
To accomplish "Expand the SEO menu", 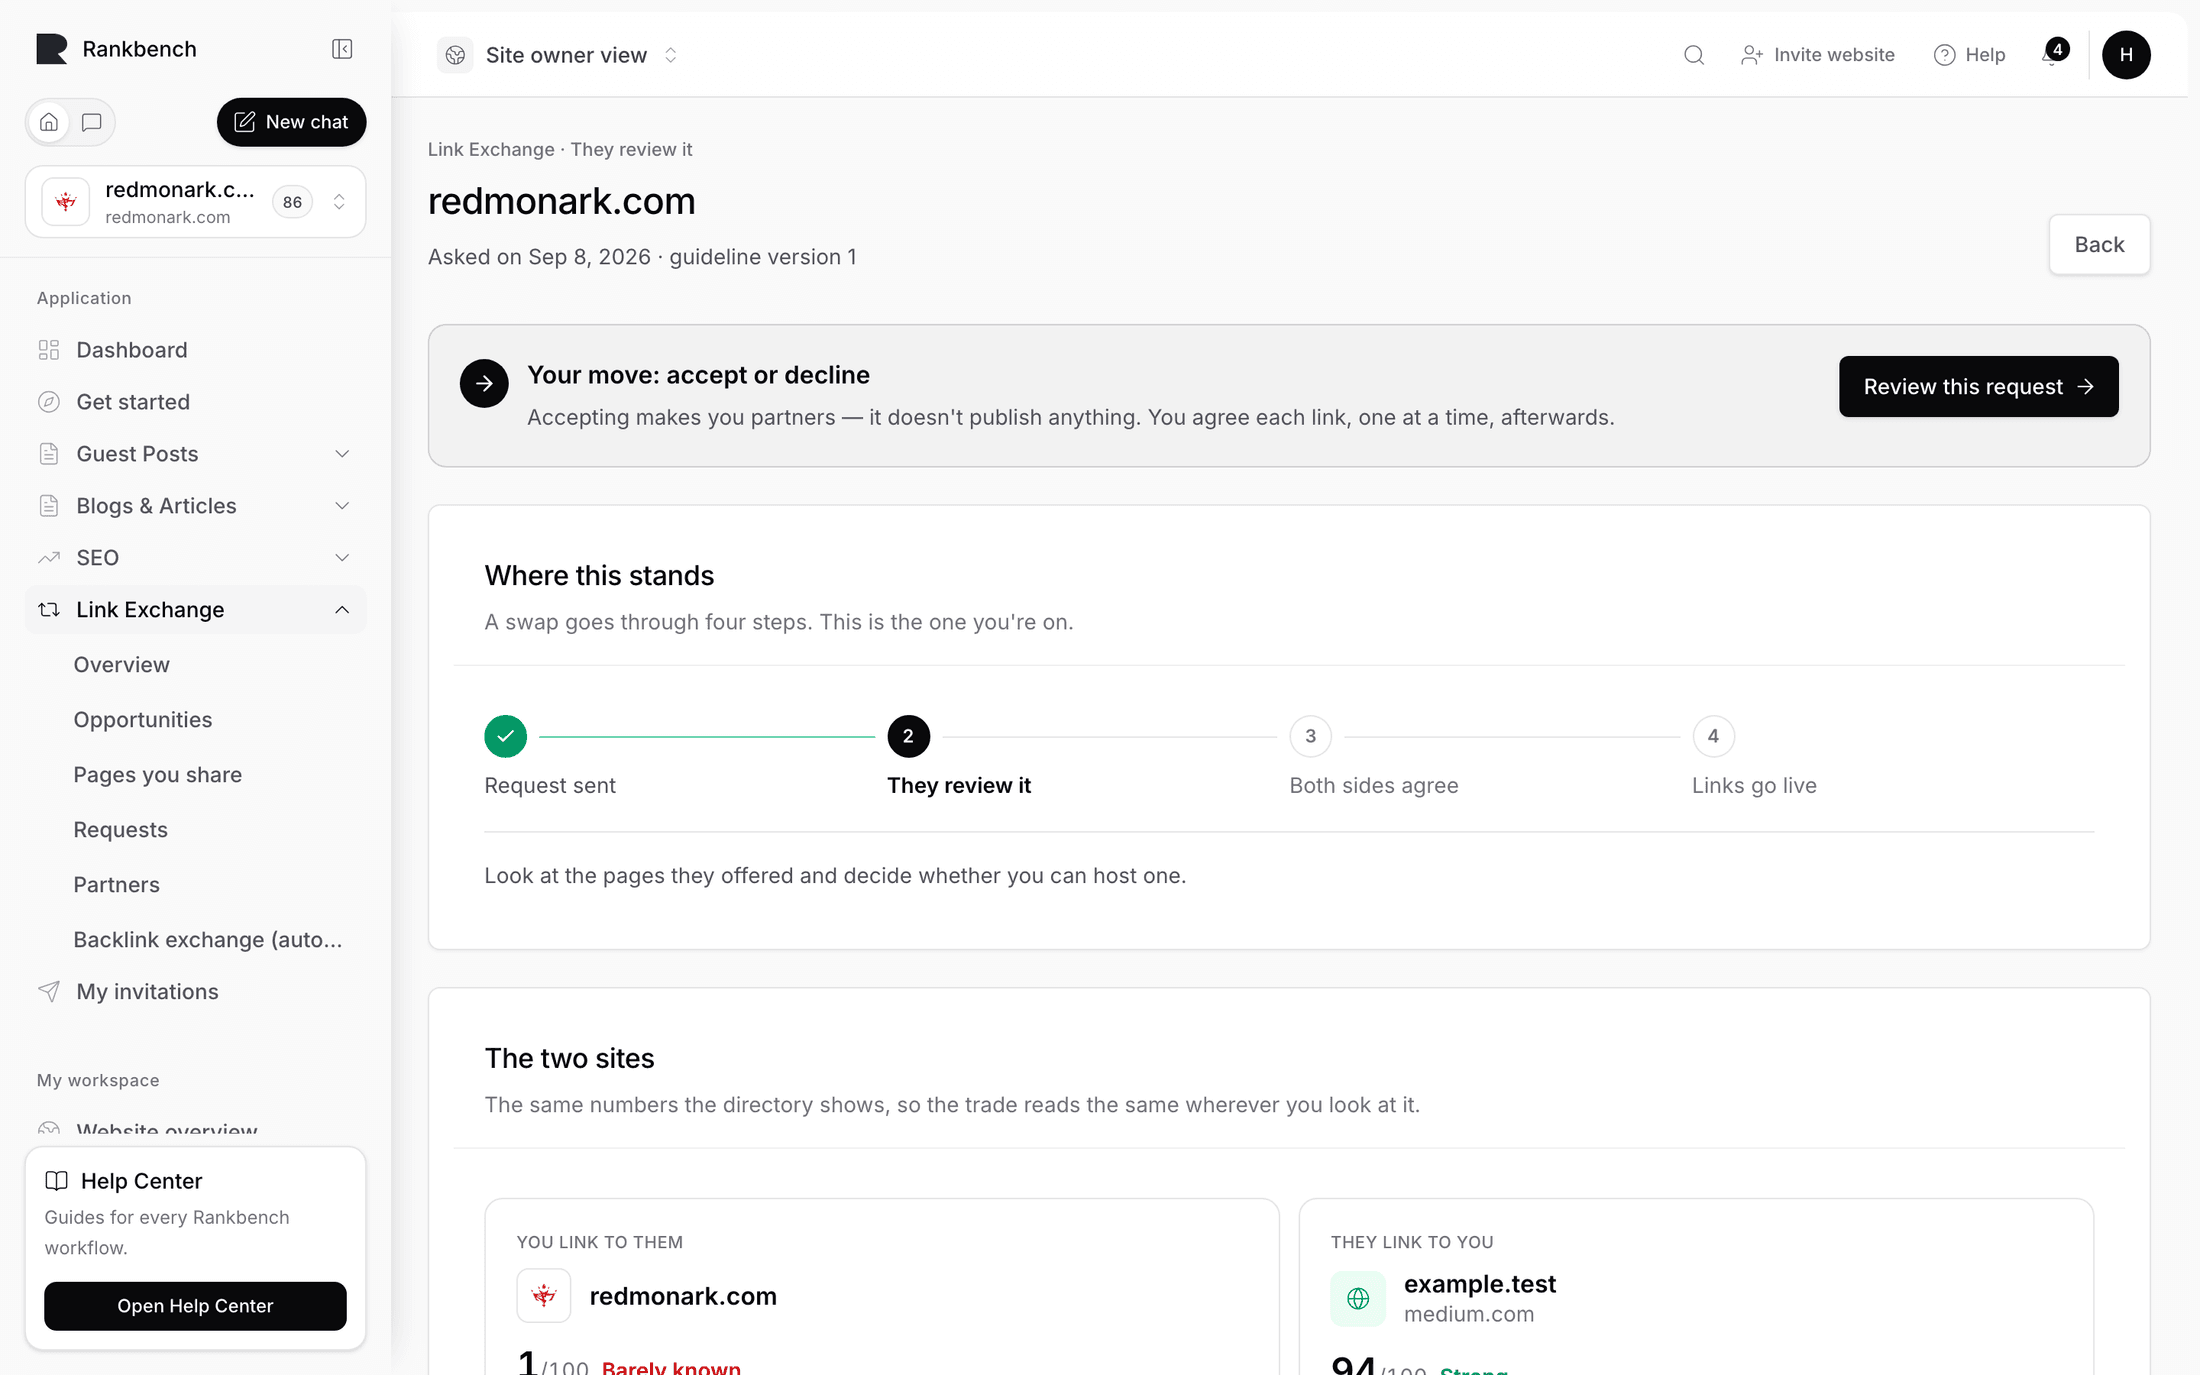I will click(196, 558).
